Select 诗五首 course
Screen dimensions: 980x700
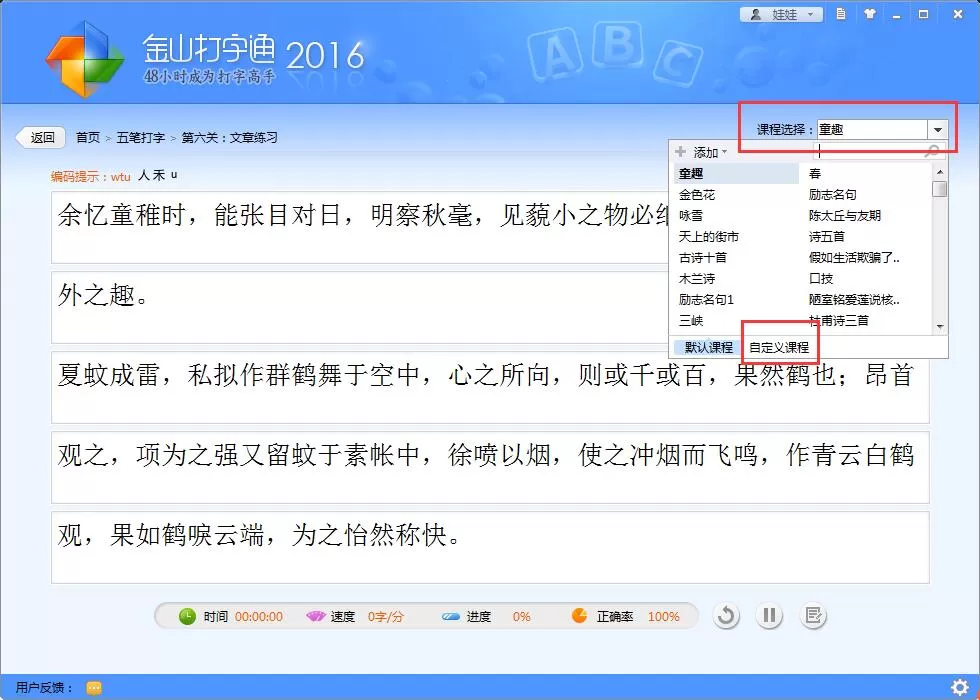[x=826, y=237]
